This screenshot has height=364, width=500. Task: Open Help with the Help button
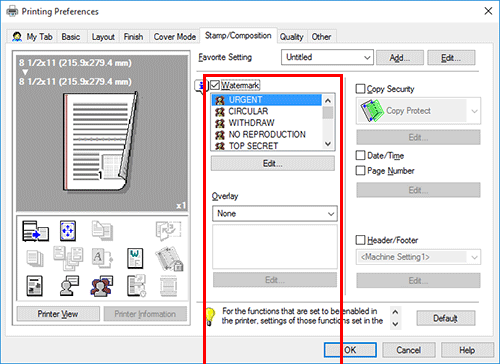pyautogui.click(x=467, y=350)
